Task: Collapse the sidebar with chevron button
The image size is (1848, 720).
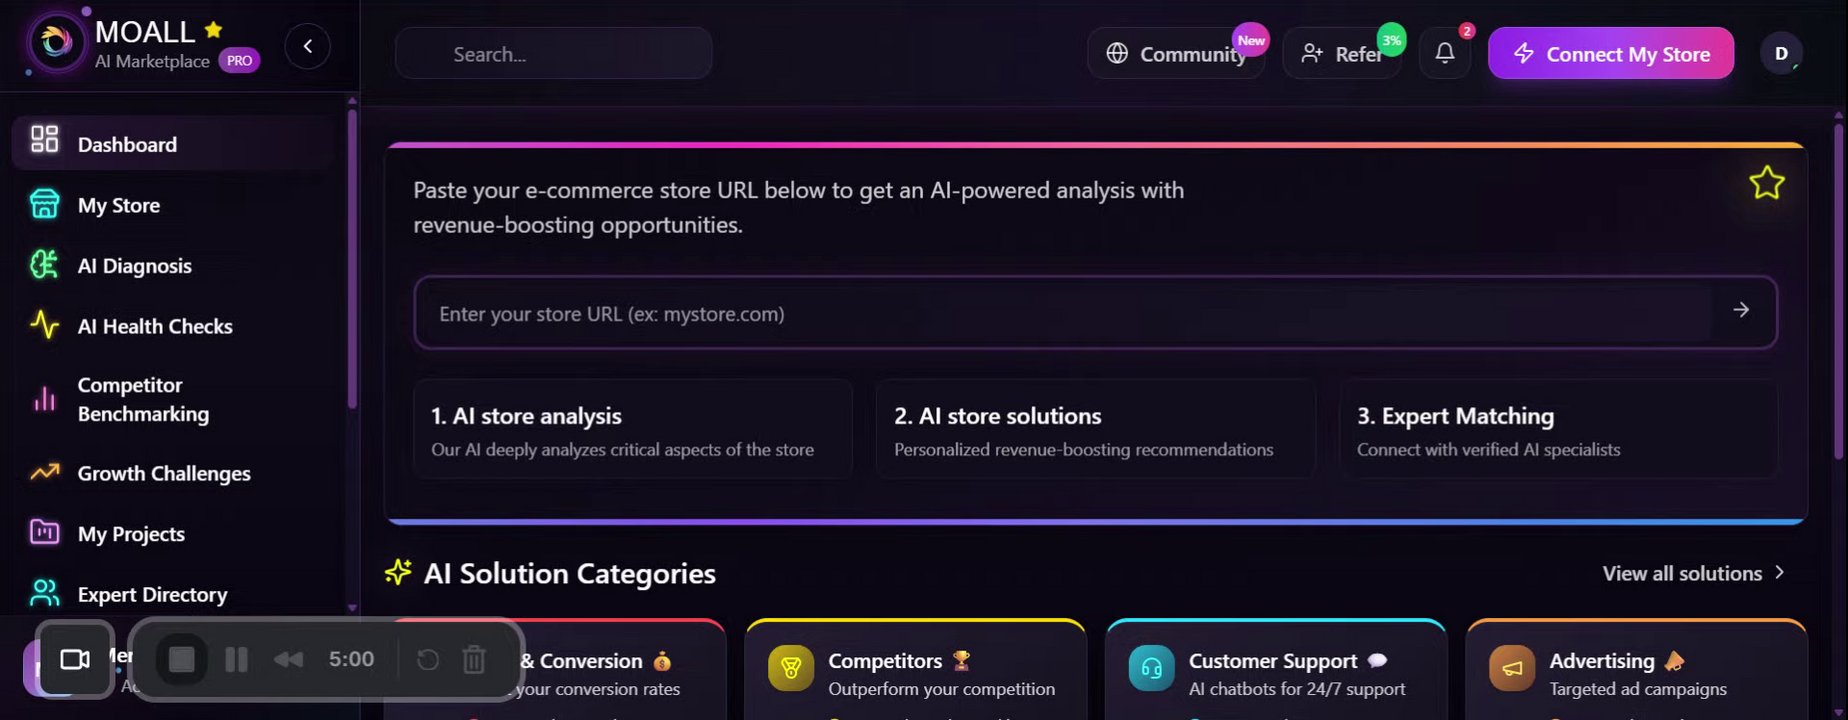Action: (x=307, y=46)
